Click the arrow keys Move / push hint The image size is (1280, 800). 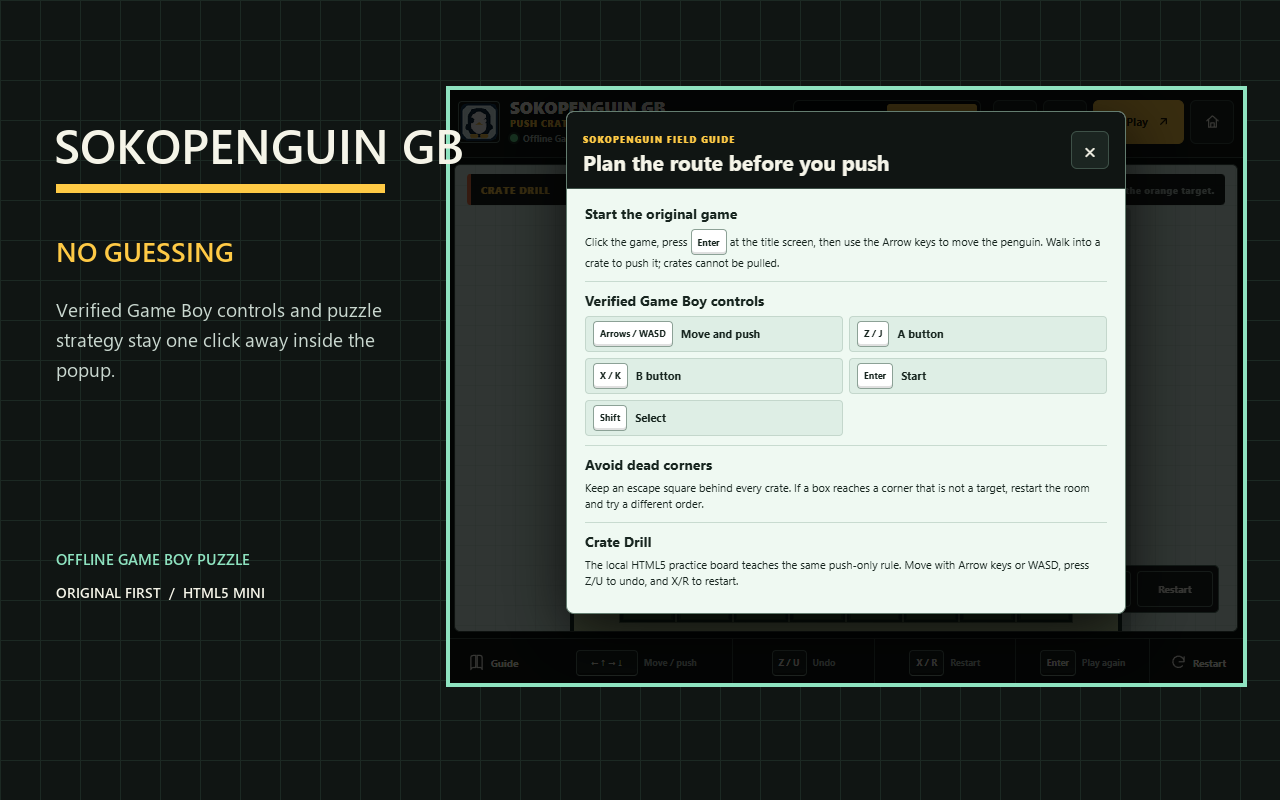click(x=637, y=663)
